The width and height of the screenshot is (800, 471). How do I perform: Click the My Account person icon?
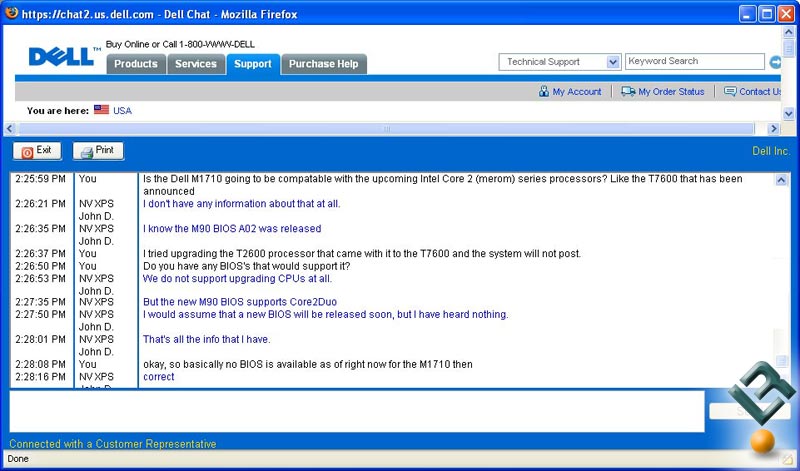tap(544, 91)
